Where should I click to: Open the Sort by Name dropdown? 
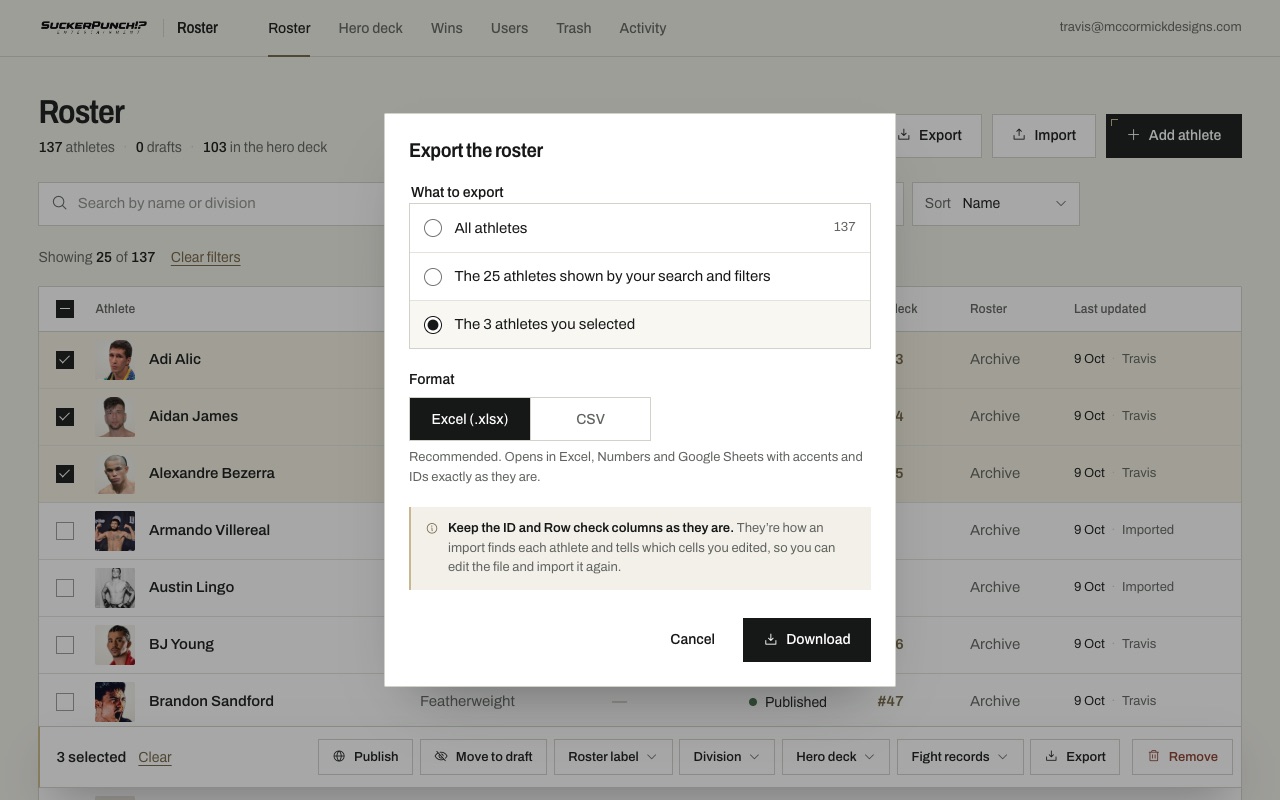(x=996, y=204)
